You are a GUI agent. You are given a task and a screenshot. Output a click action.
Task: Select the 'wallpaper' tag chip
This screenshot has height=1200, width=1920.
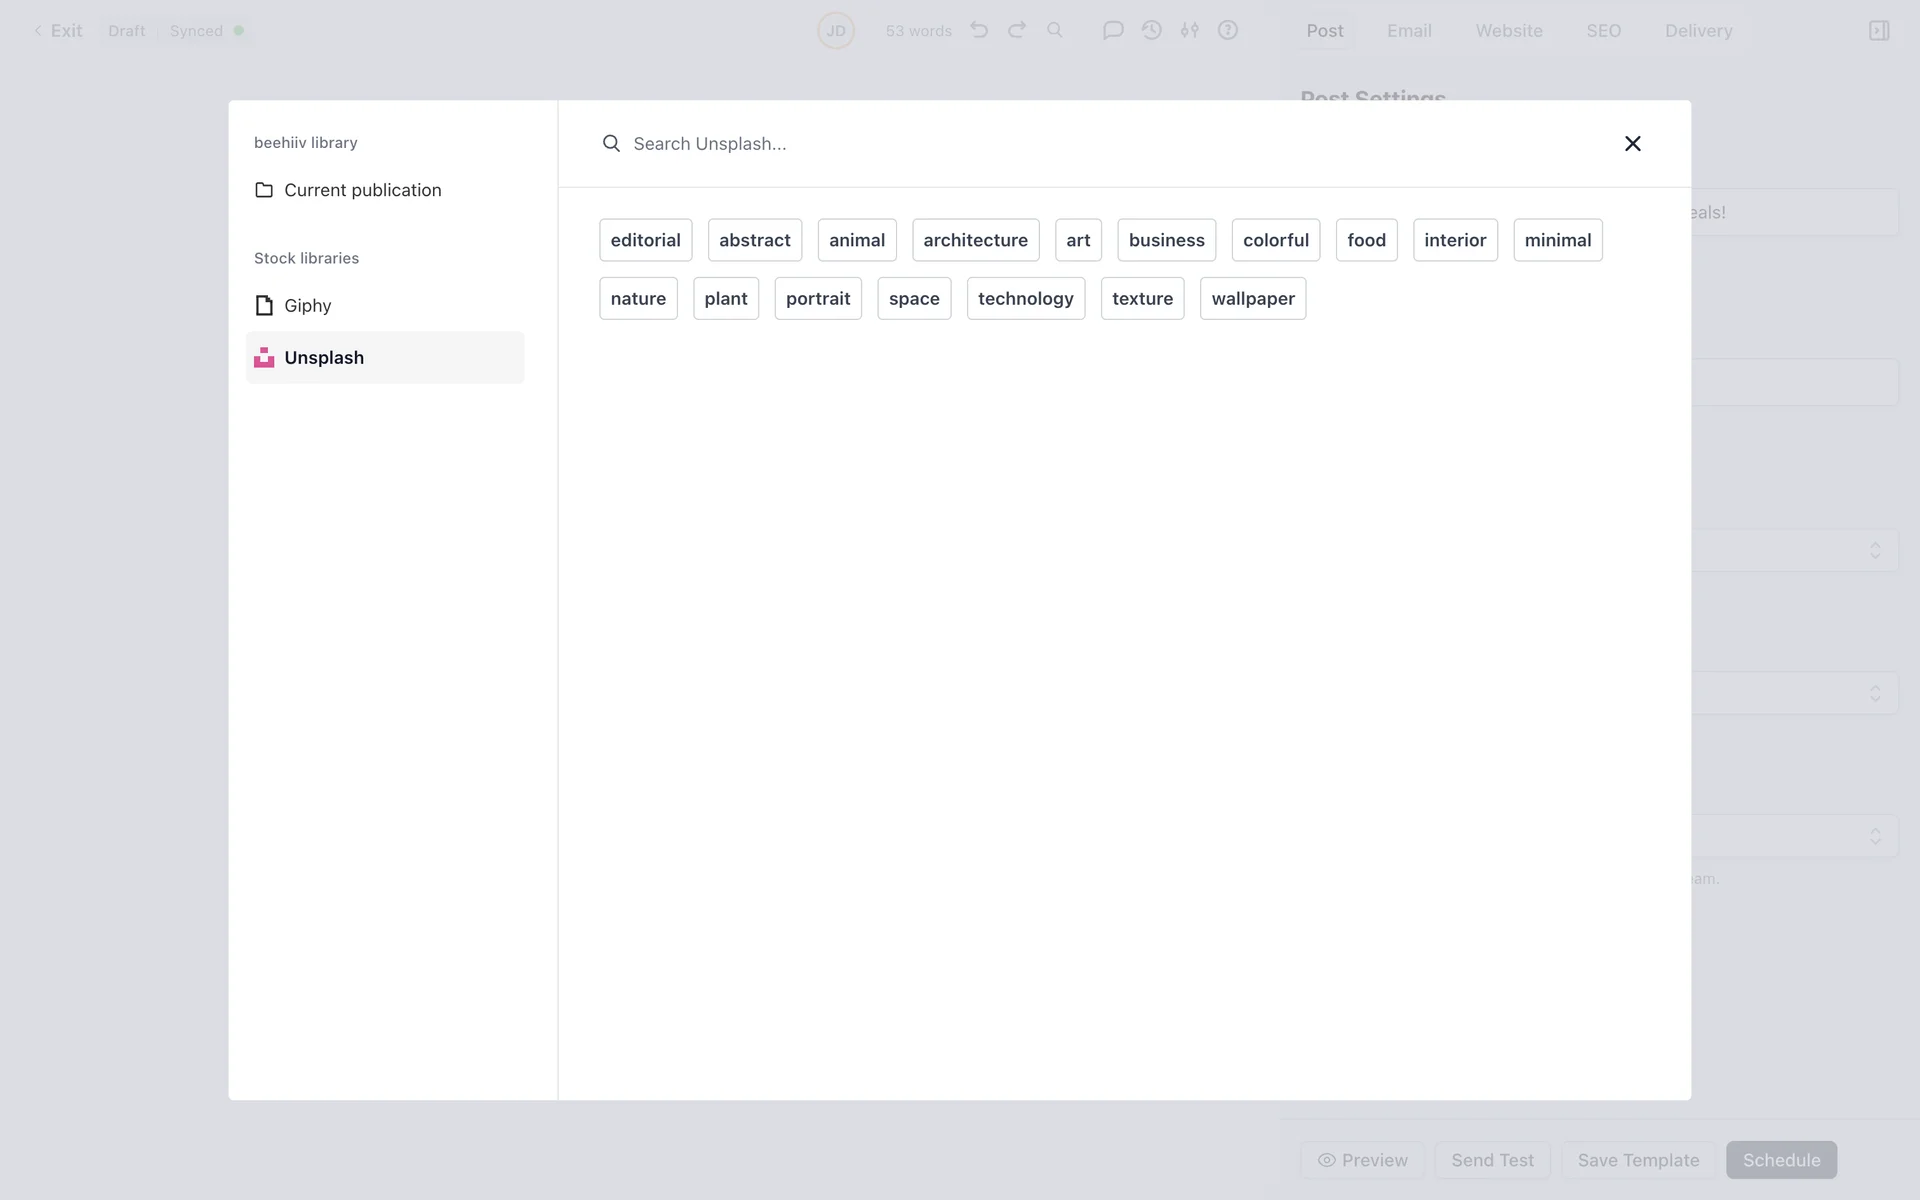tap(1252, 298)
